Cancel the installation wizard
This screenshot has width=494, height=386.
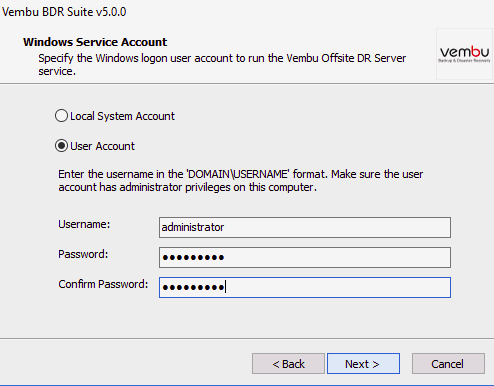(448, 364)
